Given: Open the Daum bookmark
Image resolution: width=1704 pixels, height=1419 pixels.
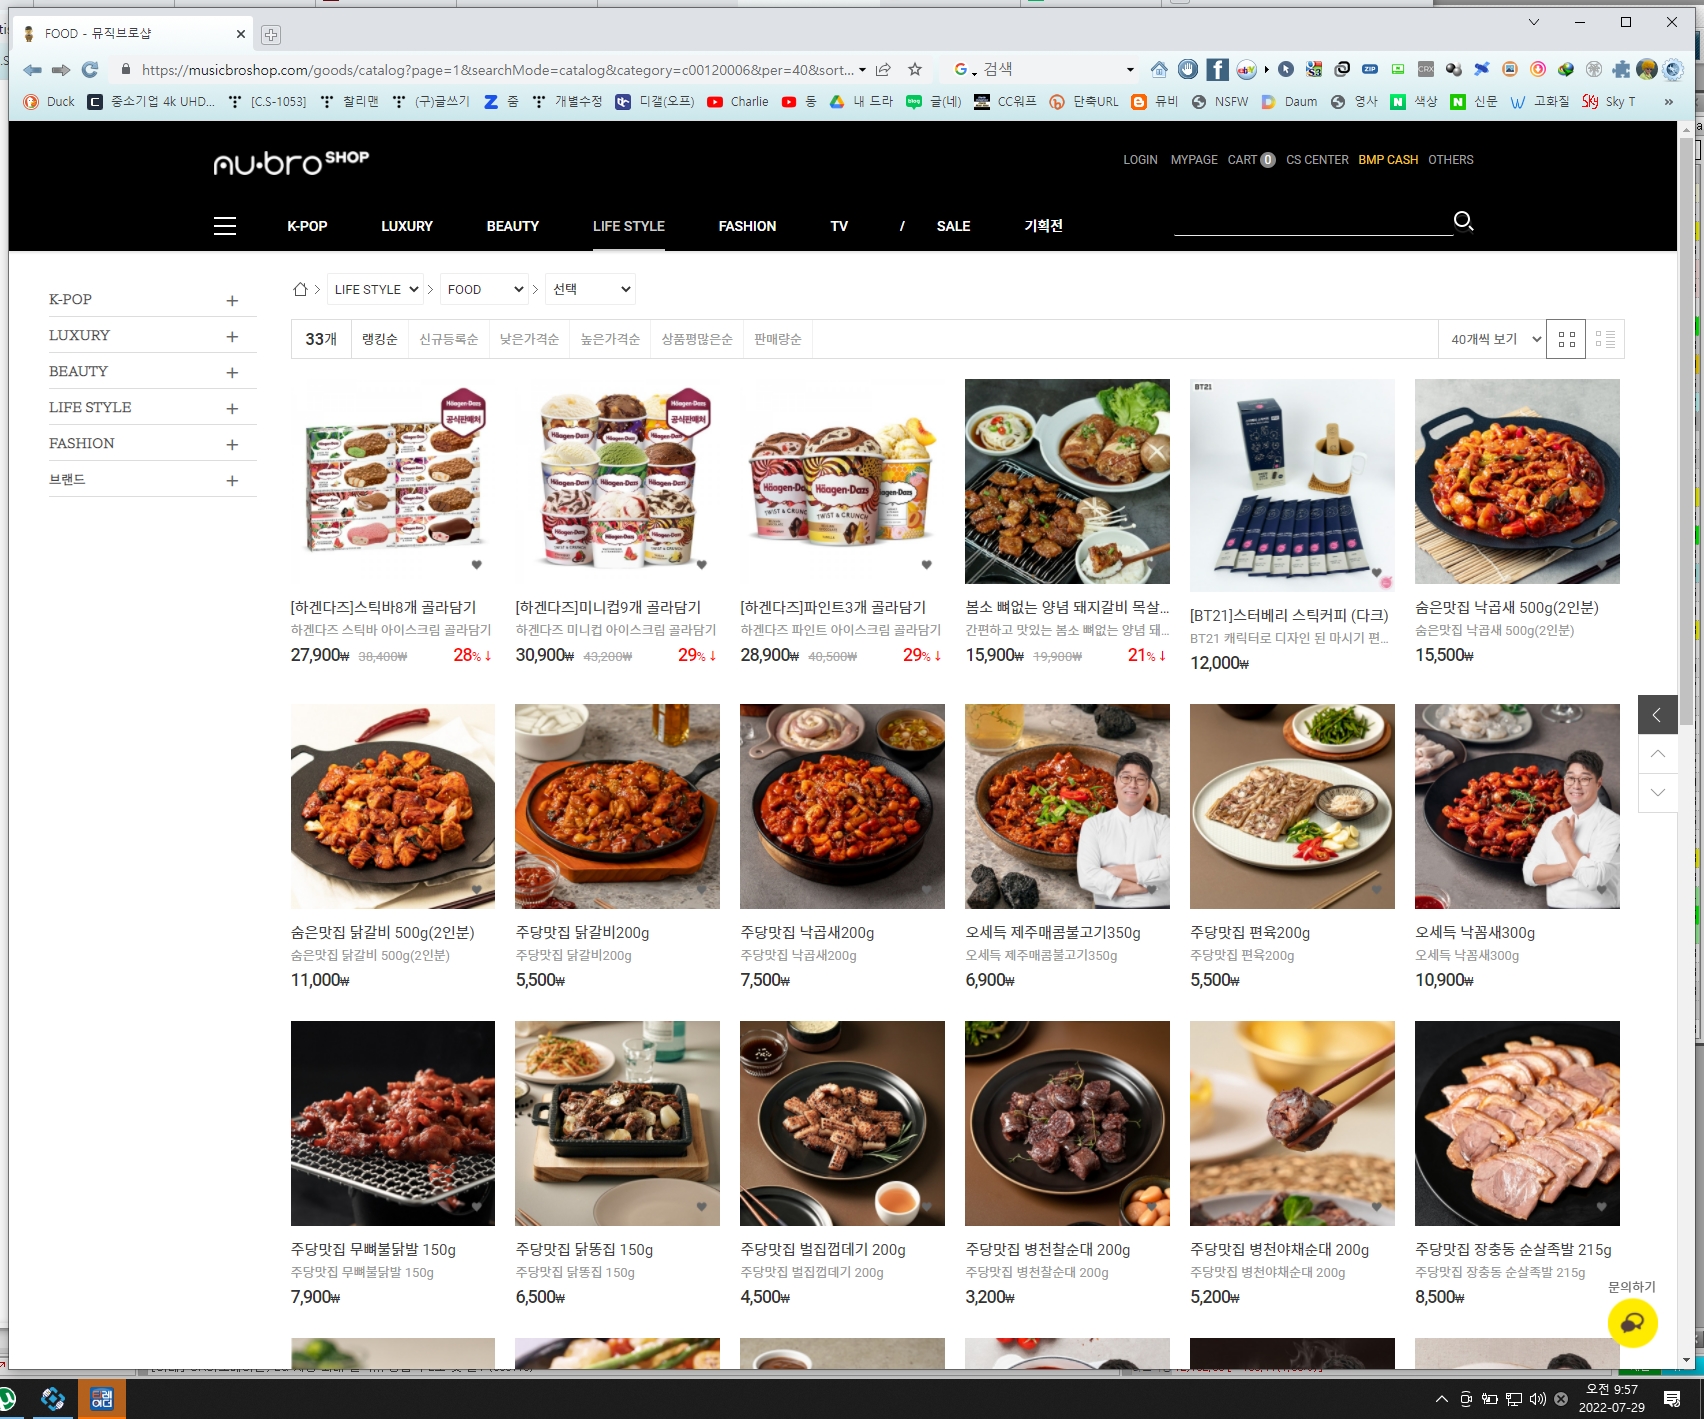Looking at the screenshot, I should [x=1289, y=101].
